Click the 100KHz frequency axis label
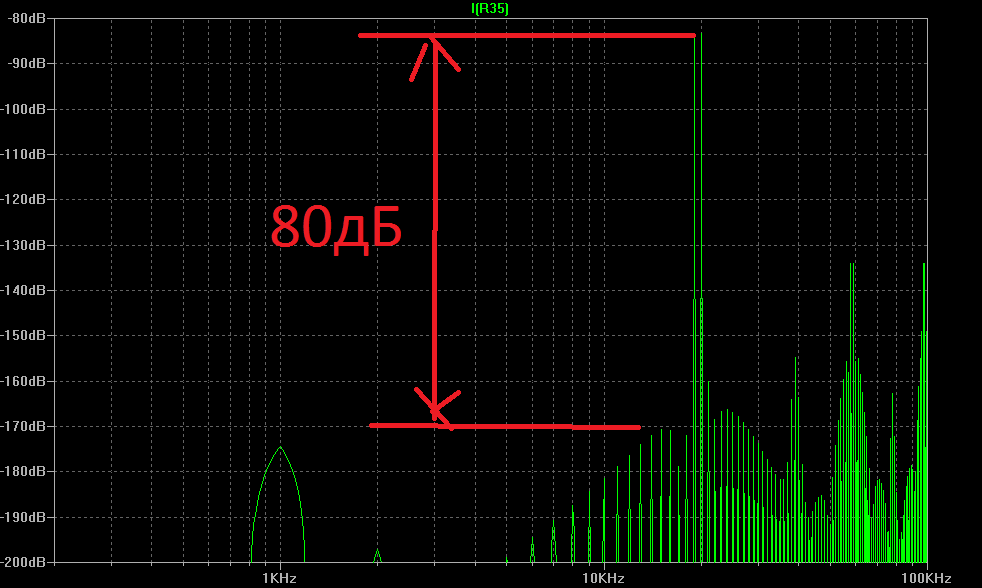Viewport: 982px width, 588px height. [926, 579]
